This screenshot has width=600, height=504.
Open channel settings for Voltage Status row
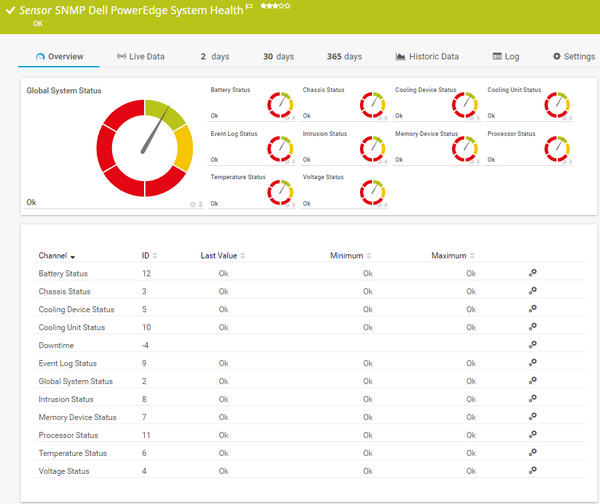tap(533, 470)
